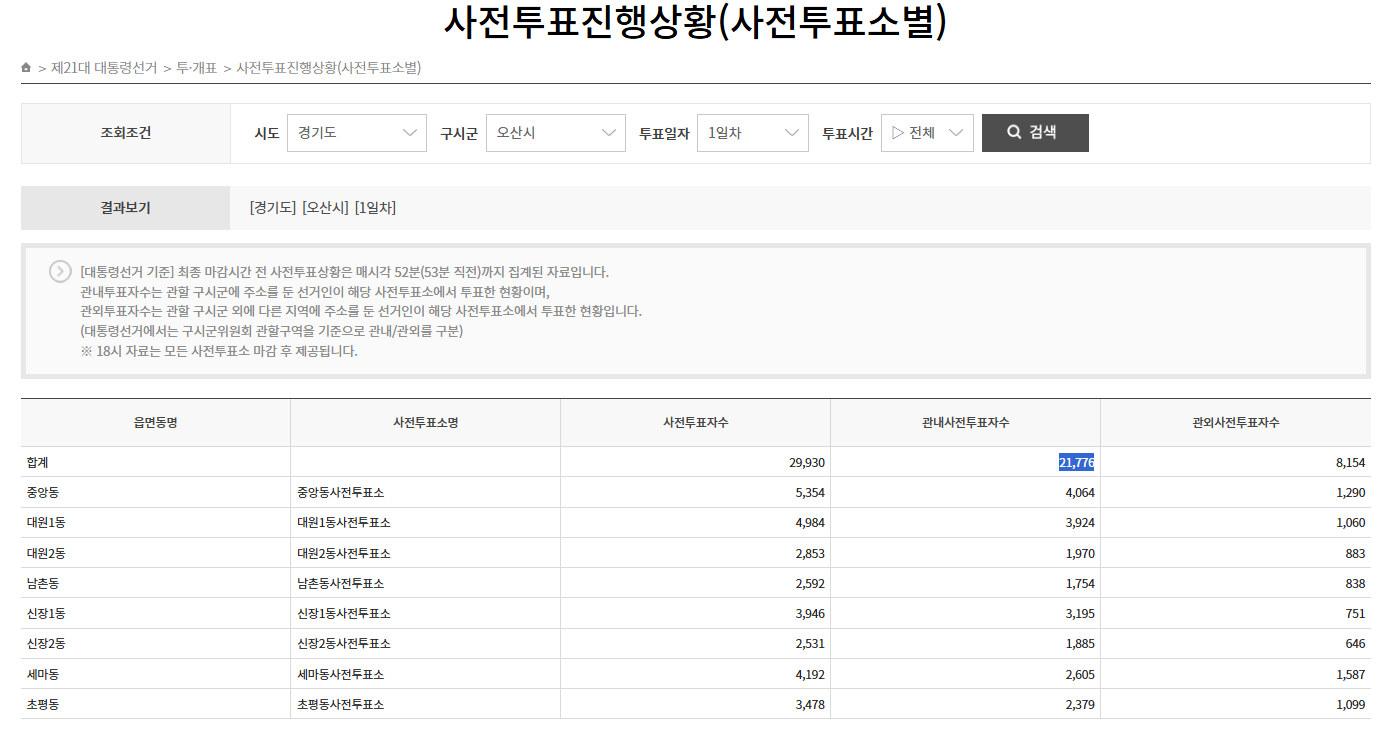
Task: Select the 관외사전투표자수 column header
Action: click(x=1235, y=423)
